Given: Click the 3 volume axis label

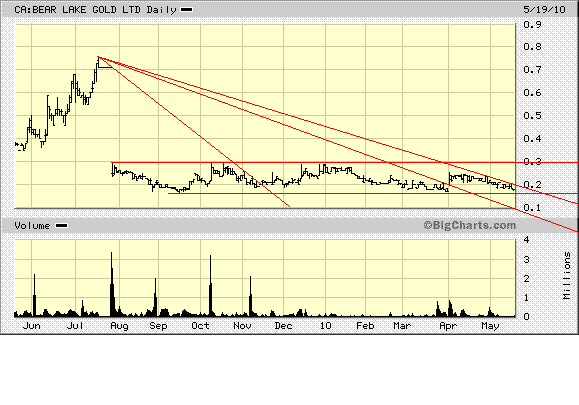Looking at the screenshot, I should click(x=527, y=260).
